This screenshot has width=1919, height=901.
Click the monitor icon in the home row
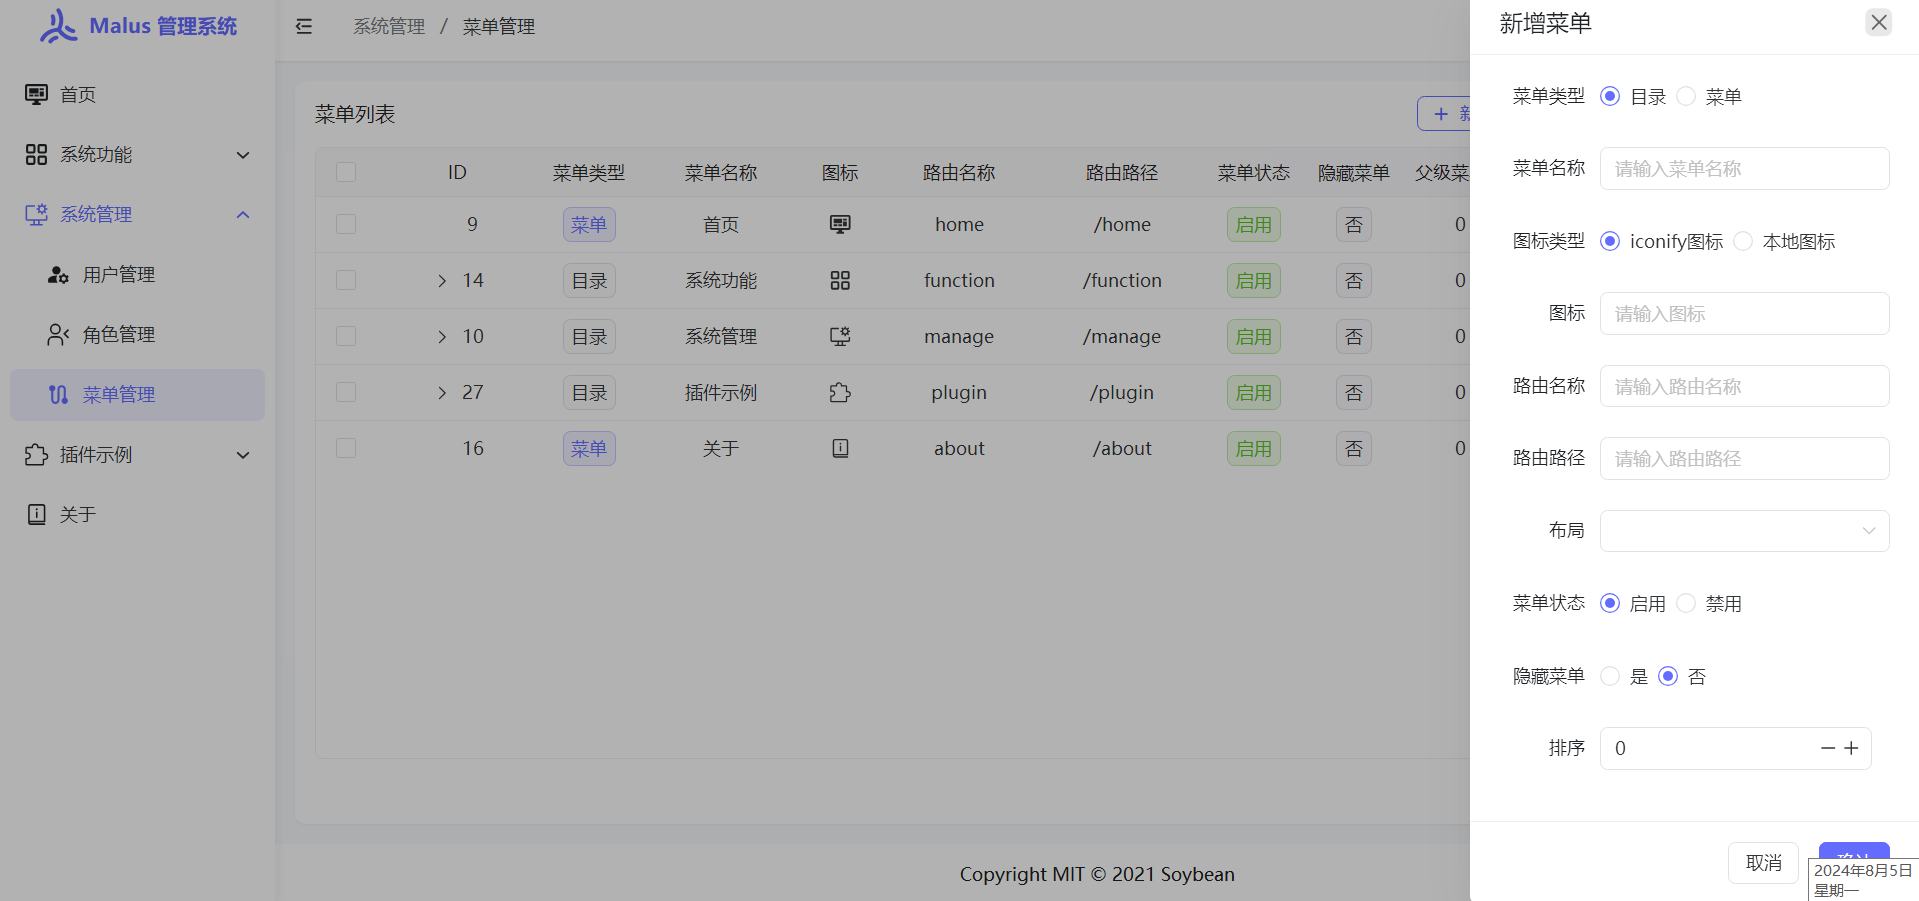[840, 224]
